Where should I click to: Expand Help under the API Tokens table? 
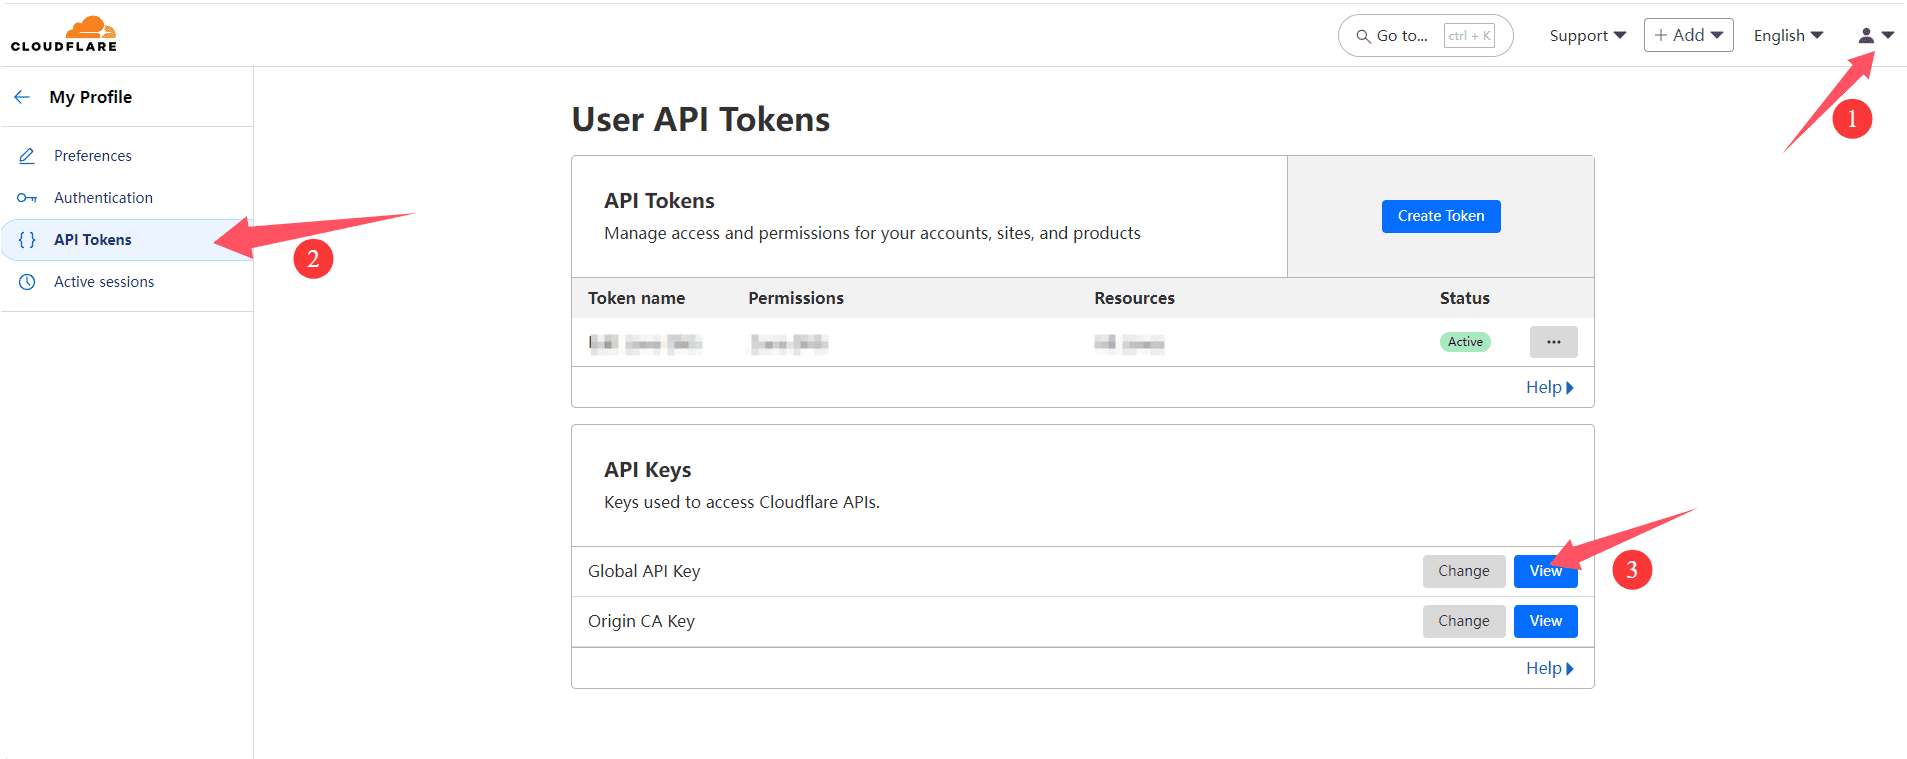pos(1549,387)
